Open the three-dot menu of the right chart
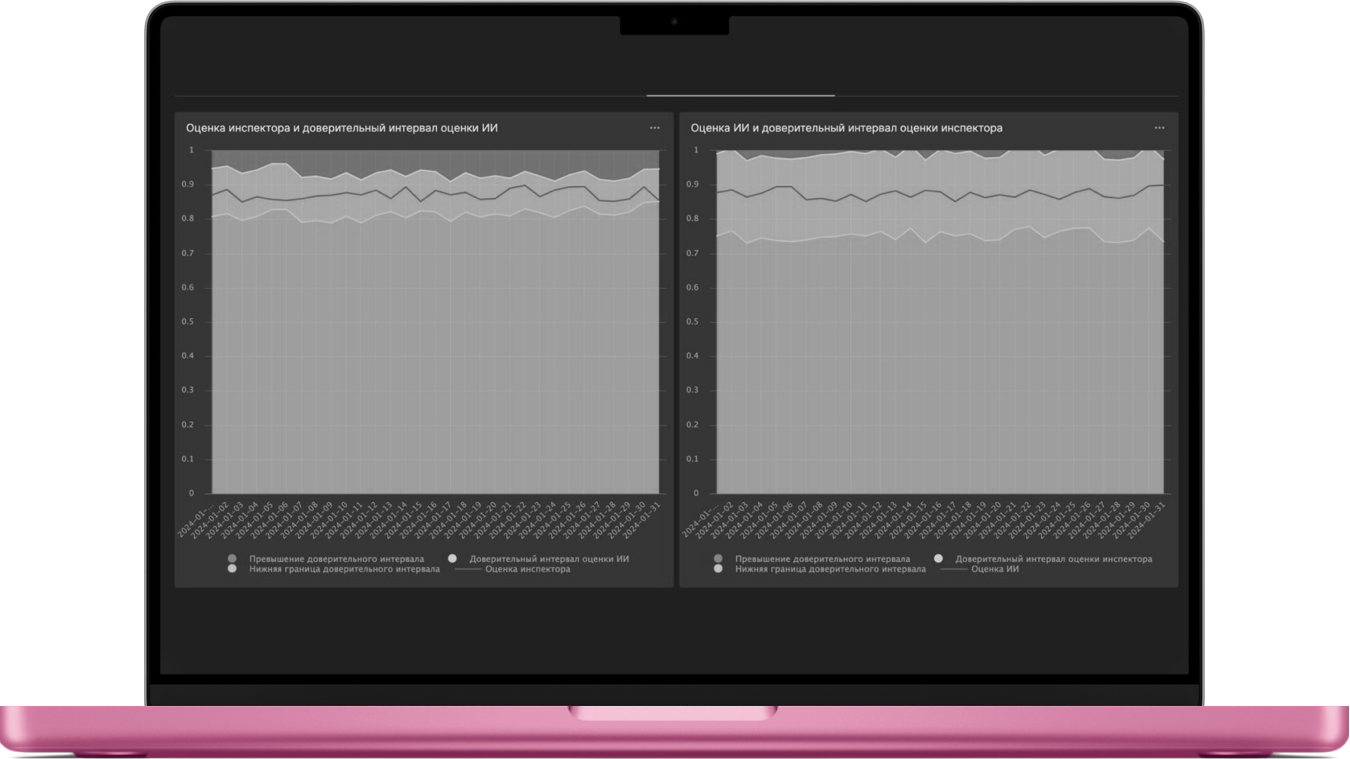Image resolution: width=1350 pixels, height=759 pixels. [1159, 128]
